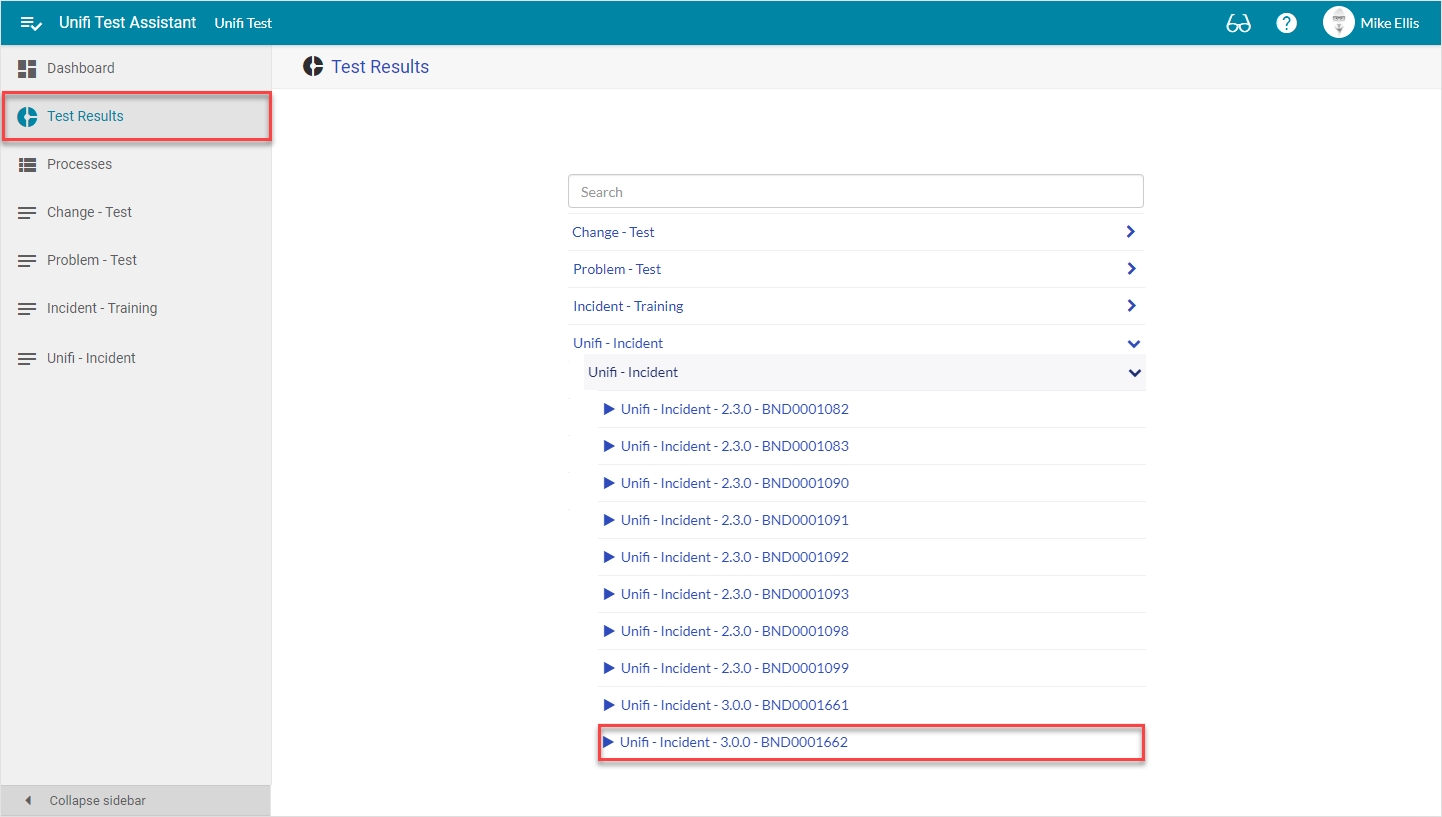Select Test Results in the sidebar
Viewport: 1442px width, 817px height.
(x=85, y=117)
